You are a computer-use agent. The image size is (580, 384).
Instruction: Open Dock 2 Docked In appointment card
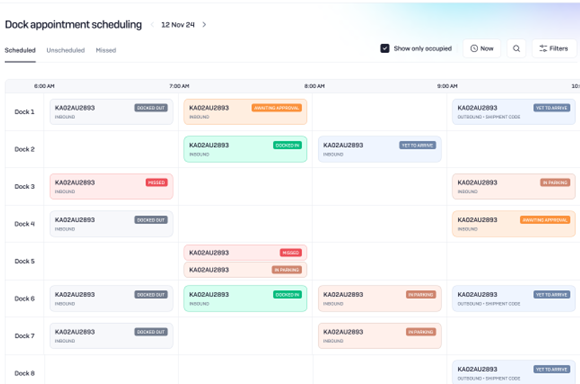[245, 149]
